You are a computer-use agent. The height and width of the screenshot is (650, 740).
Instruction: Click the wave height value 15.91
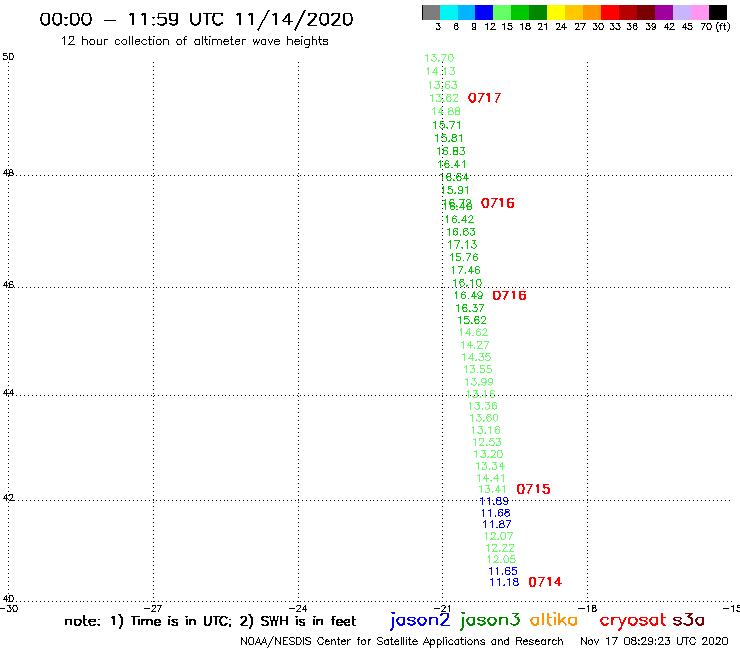455,190
